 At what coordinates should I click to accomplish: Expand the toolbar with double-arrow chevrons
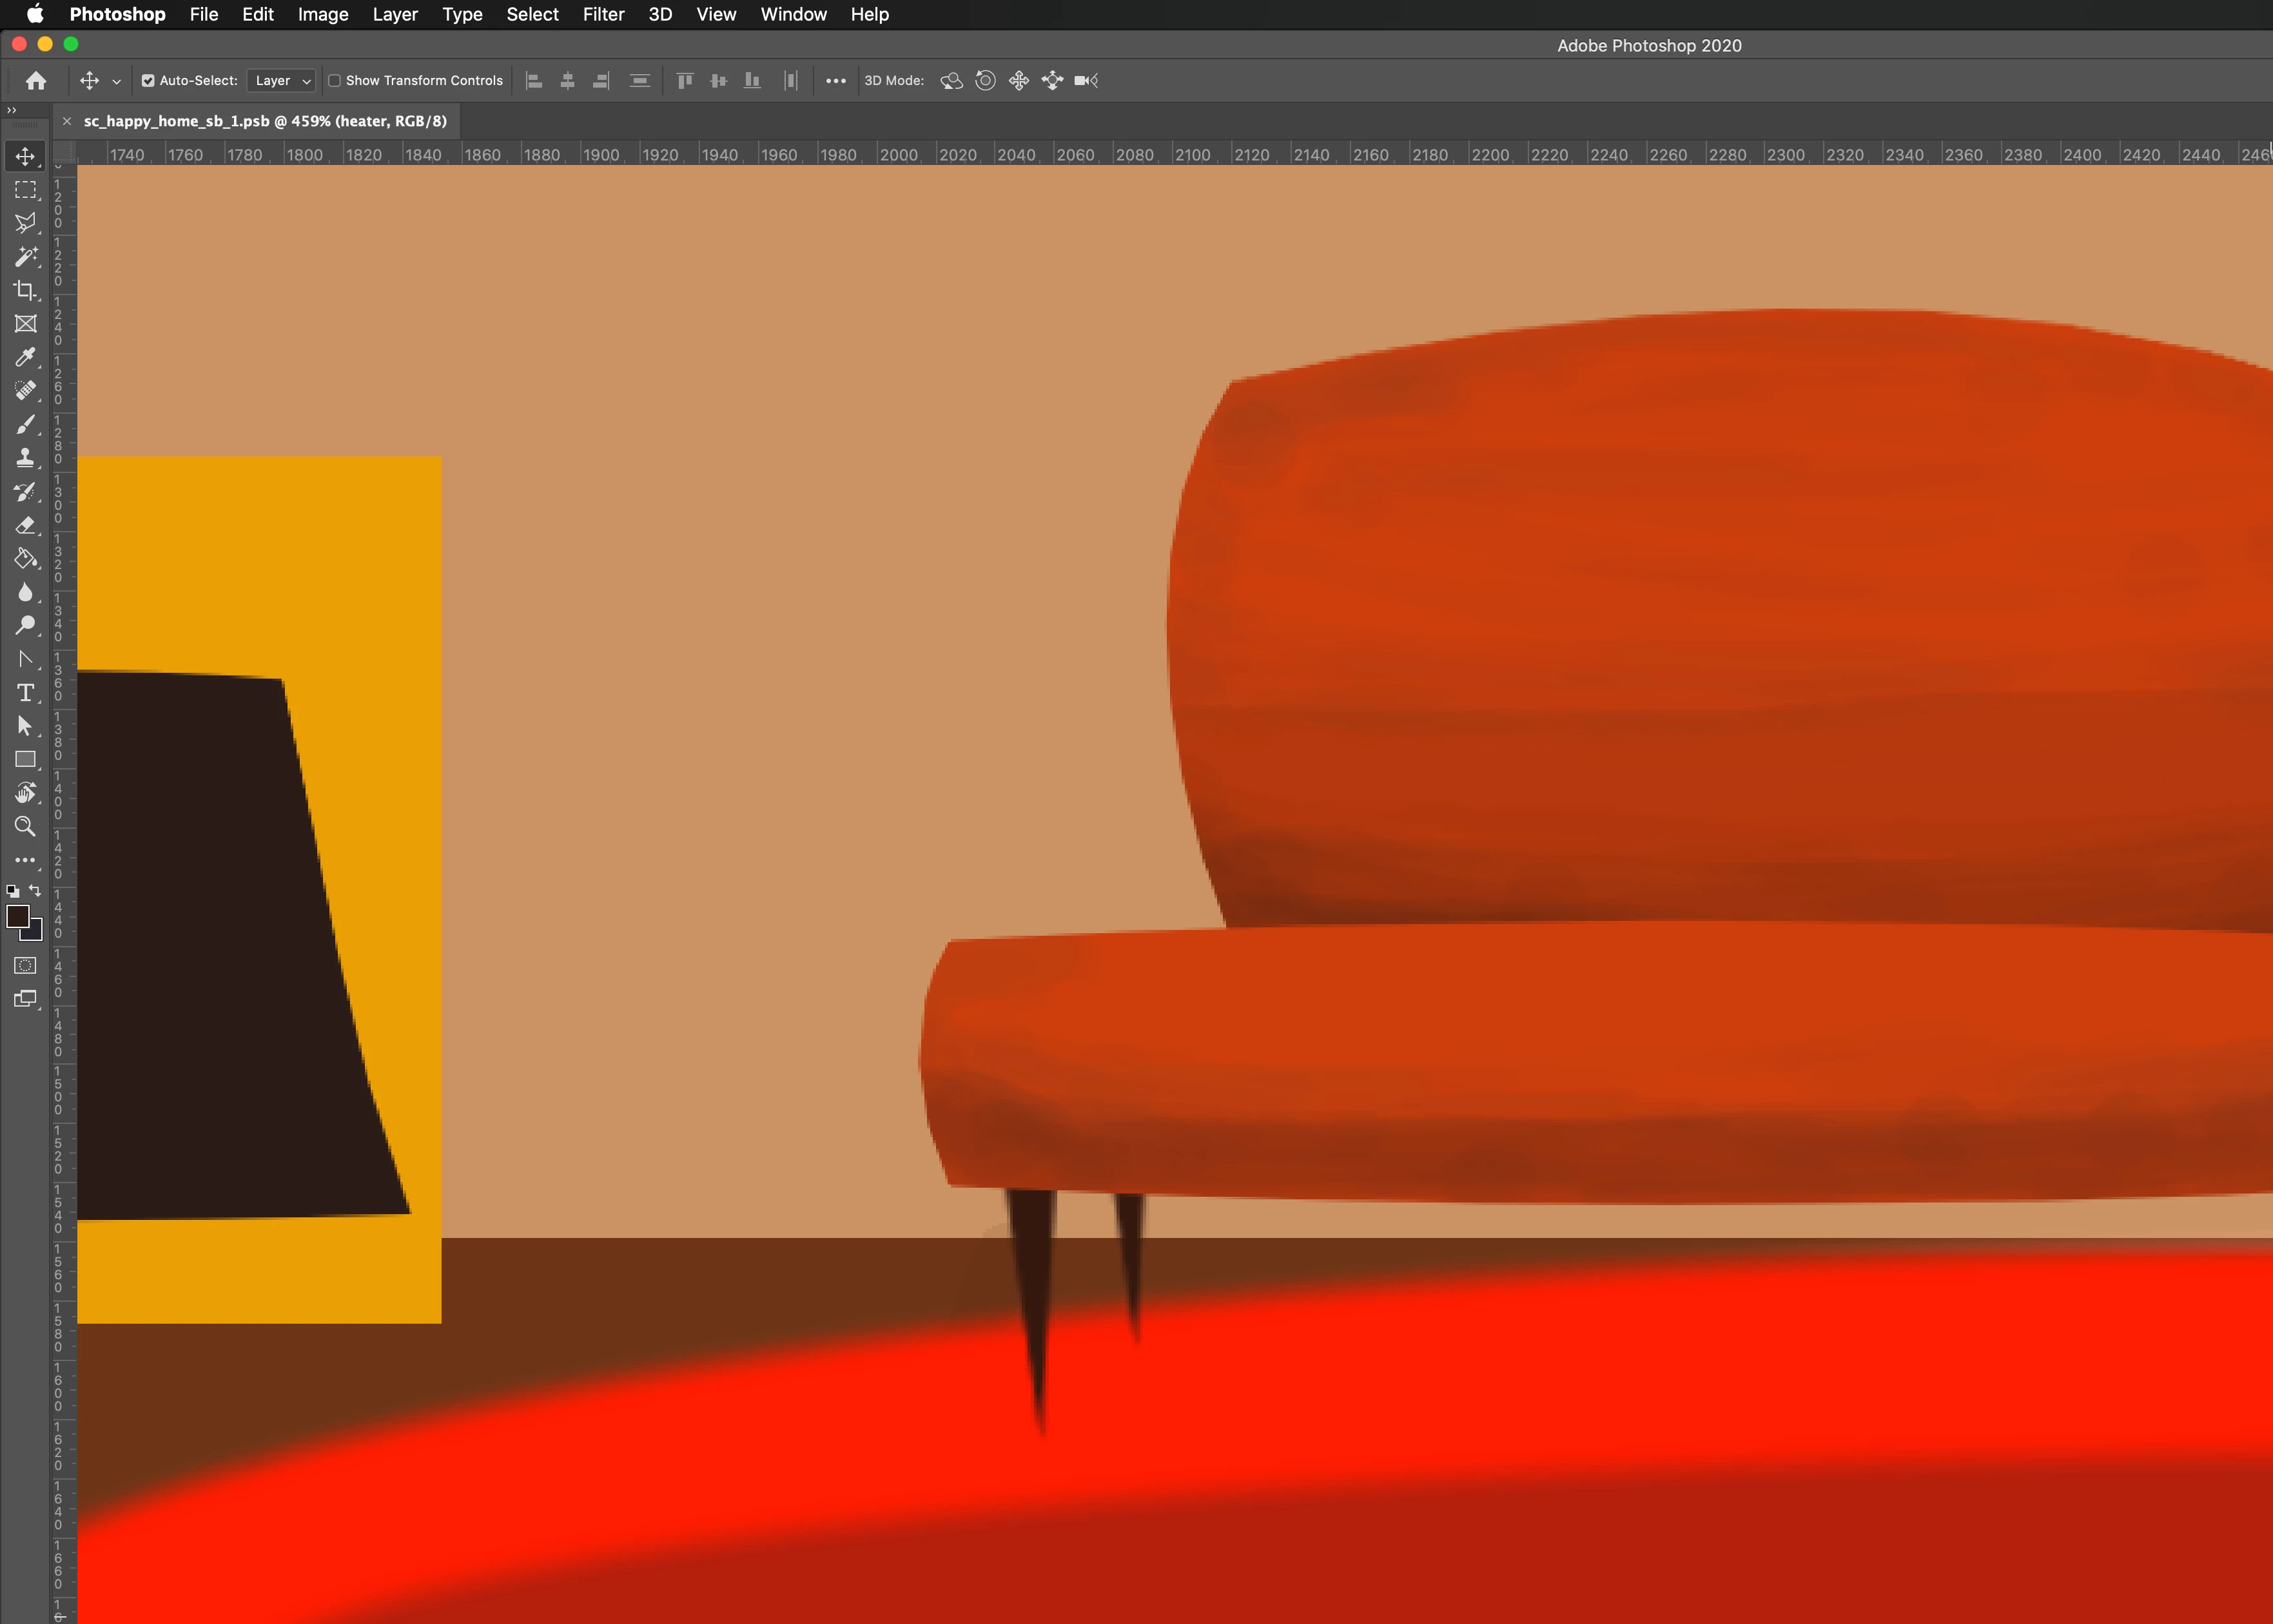click(12, 110)
